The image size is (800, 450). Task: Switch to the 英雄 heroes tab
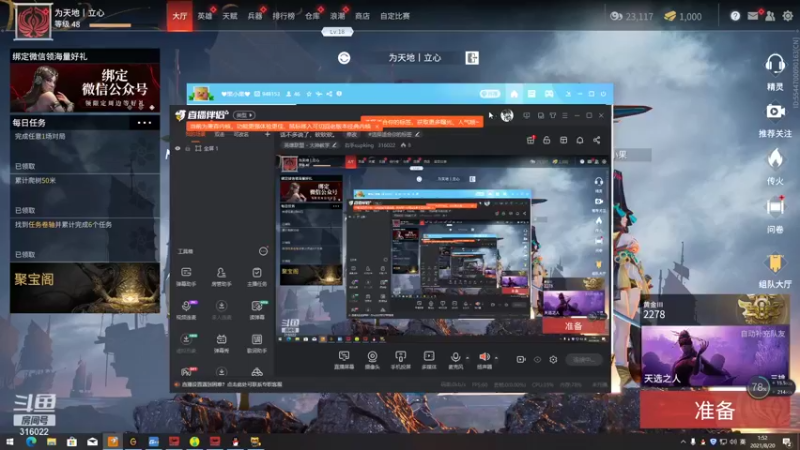click(205, 16)
